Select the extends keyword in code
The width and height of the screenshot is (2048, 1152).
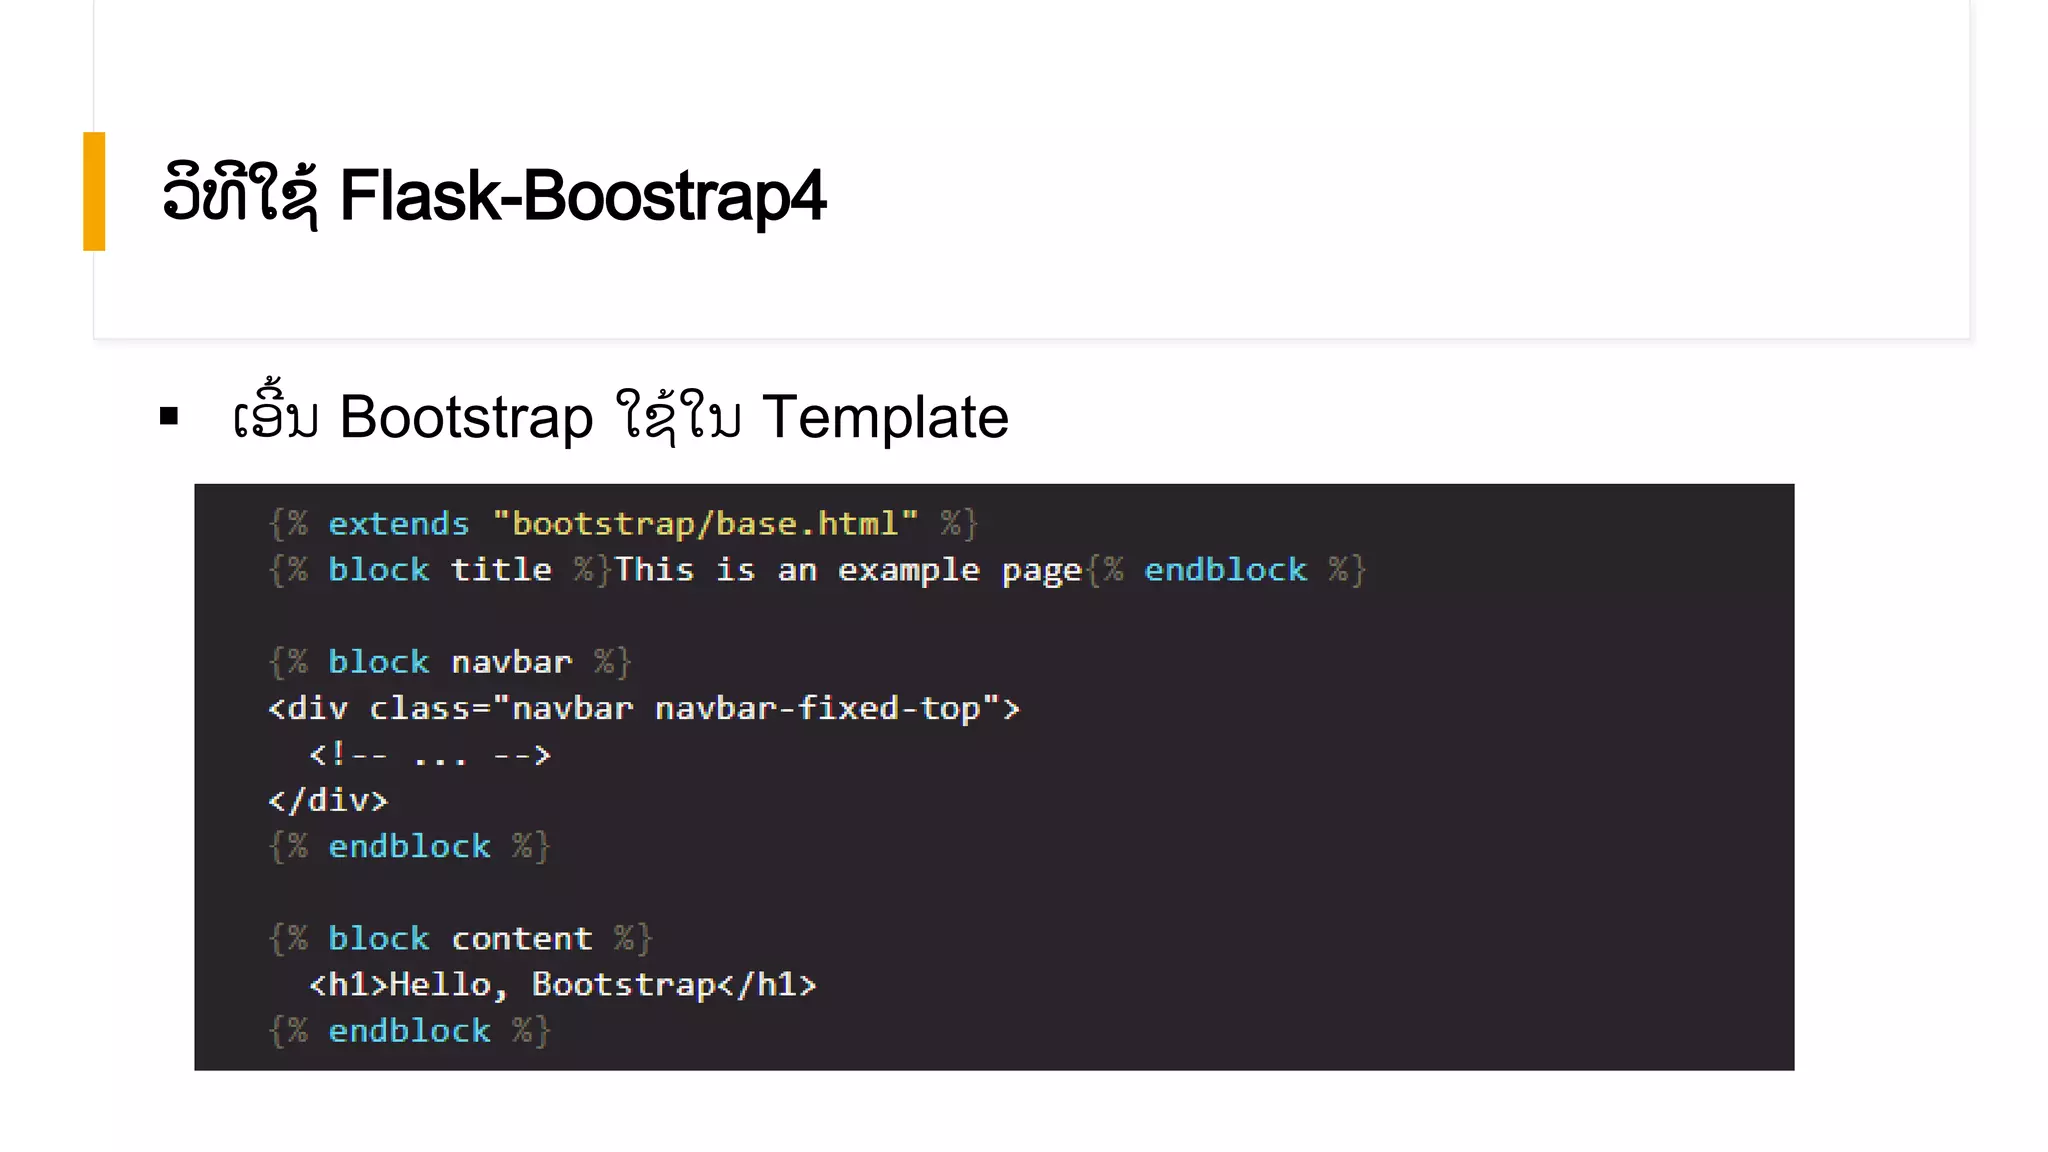(398, 524)
